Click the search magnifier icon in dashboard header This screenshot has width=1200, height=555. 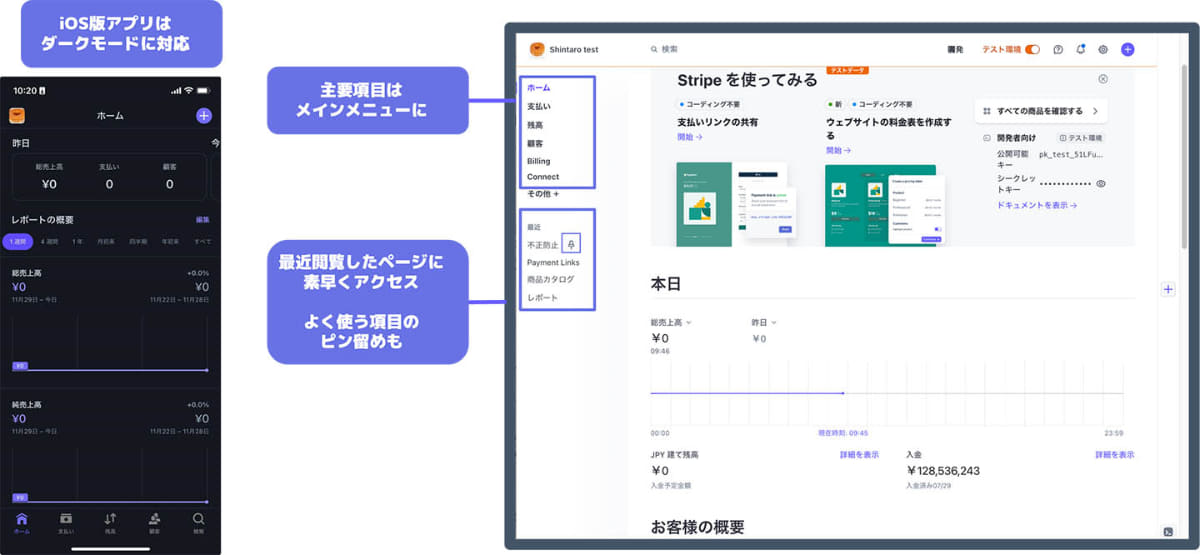(654, 49)
